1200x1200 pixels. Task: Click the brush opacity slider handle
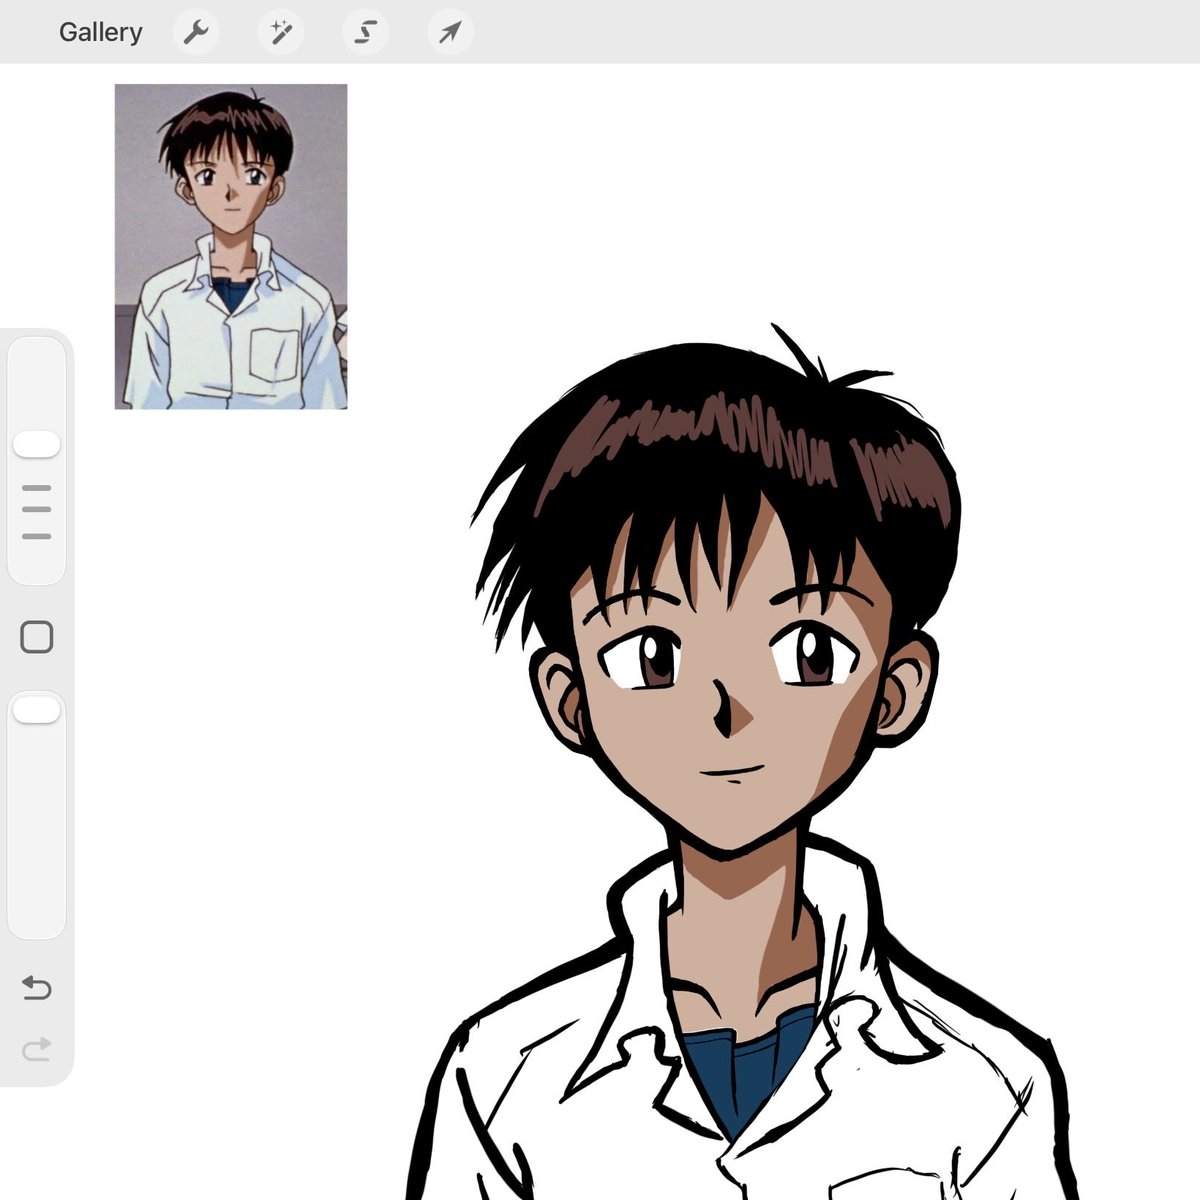coord(36,710)
